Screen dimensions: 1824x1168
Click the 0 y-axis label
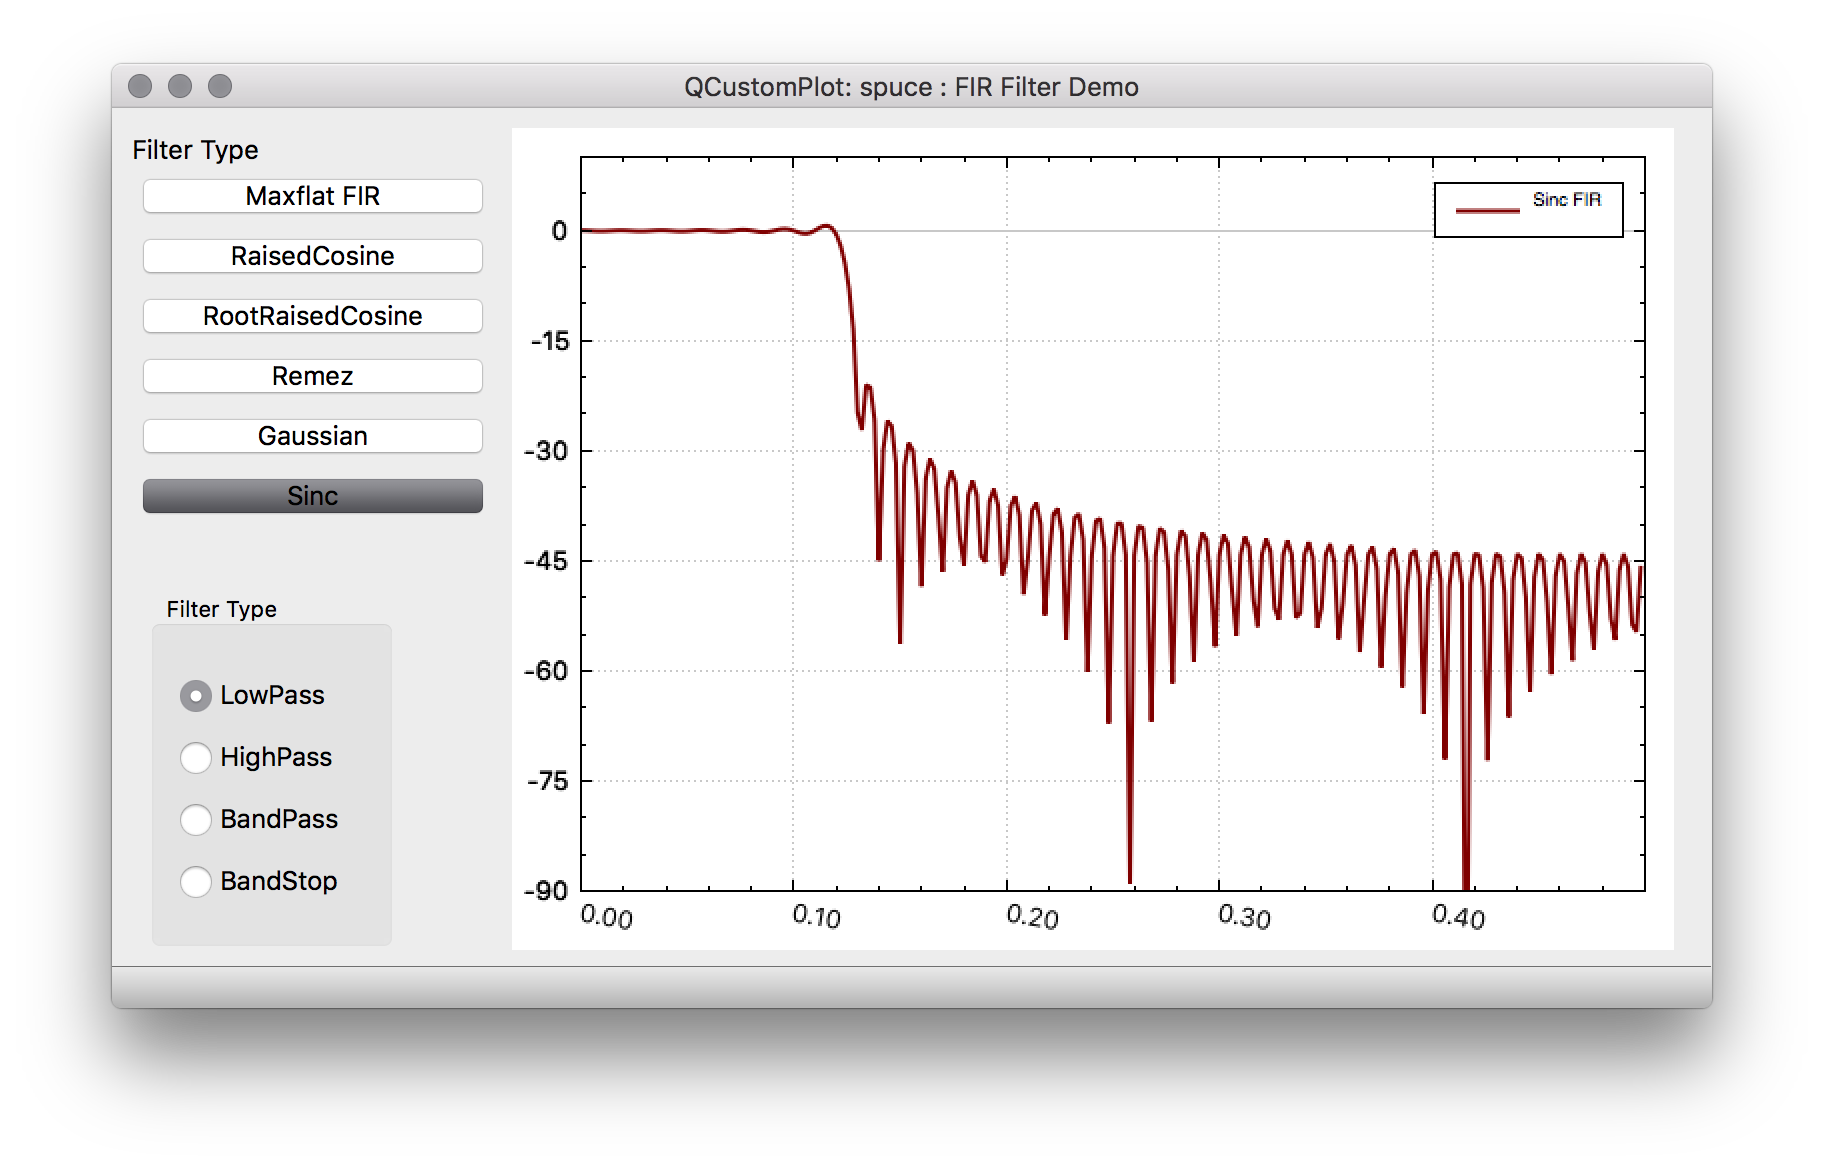click(x=559, y=231)
